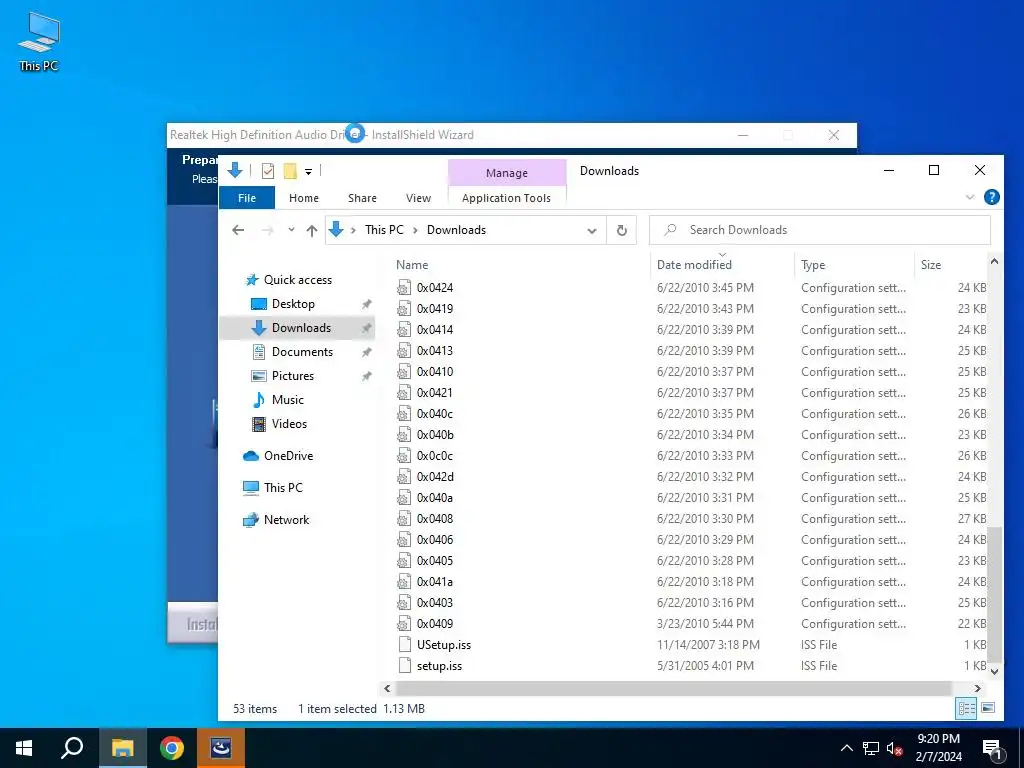
Task: Click vertical scrollbar up arrow
Action: click(x=994, y=261)
